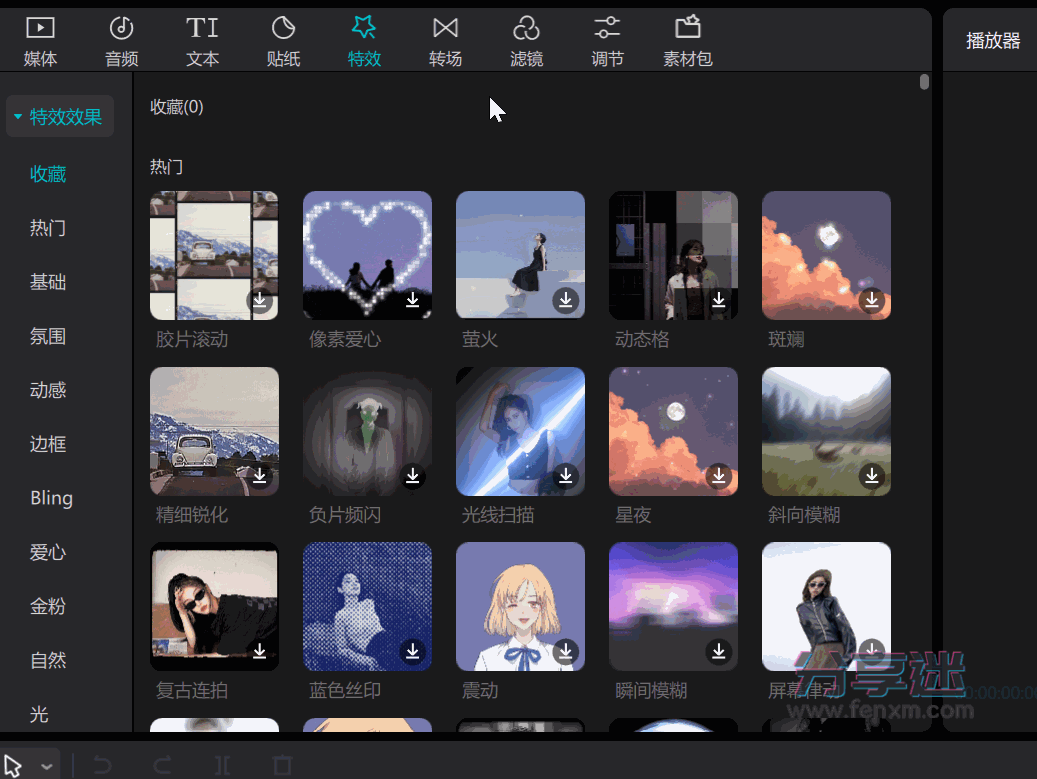Open the 调节 adjustment panel
The height and width of the screenshot is (779, 1037).
coord(607,40)
